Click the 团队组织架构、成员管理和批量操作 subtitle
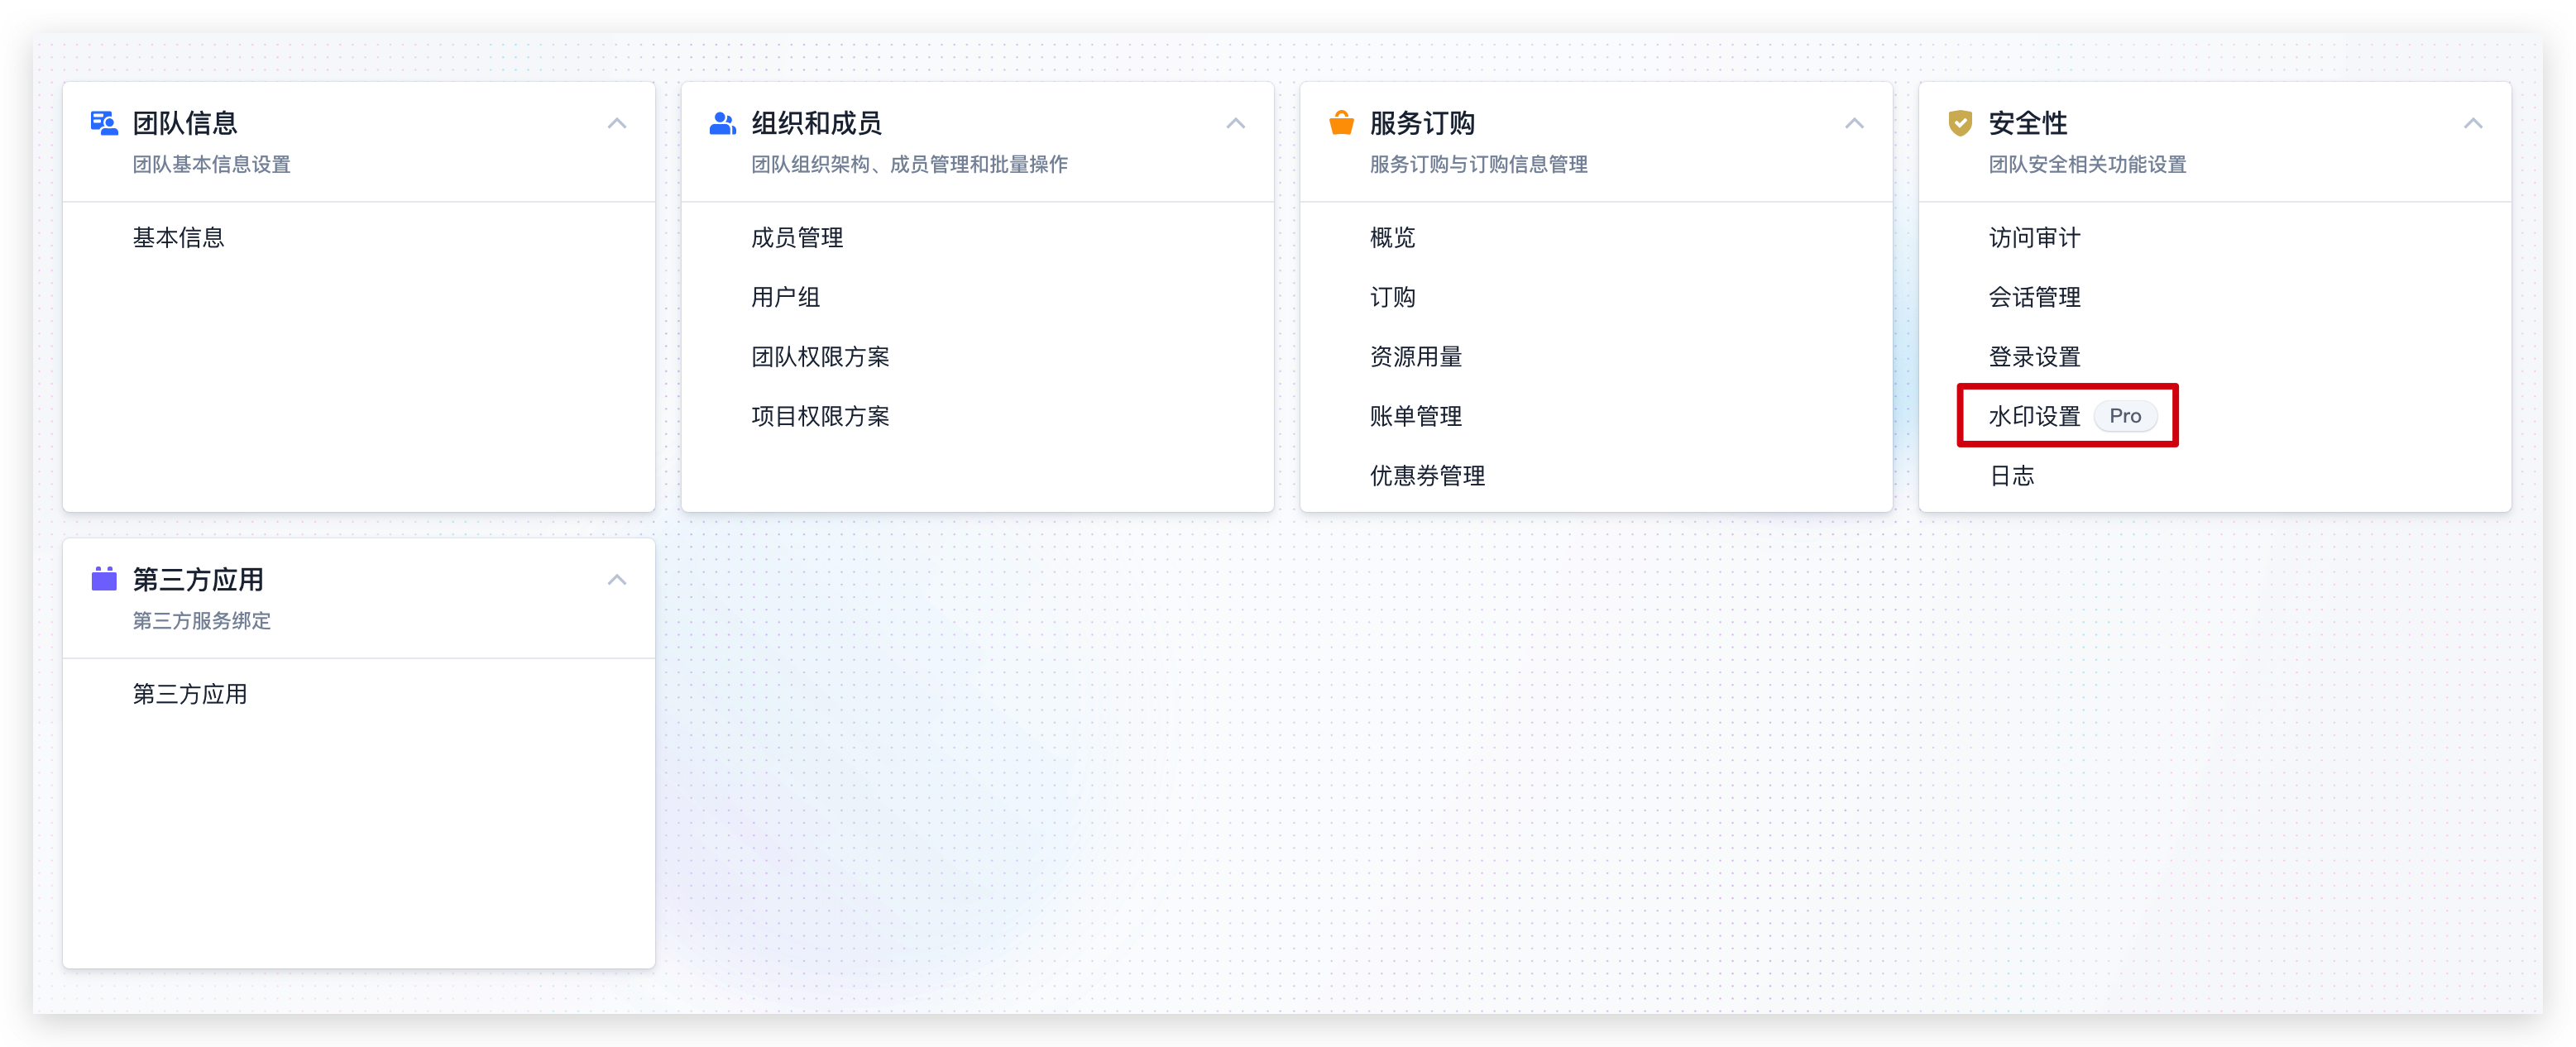 [x=909, y=164]
